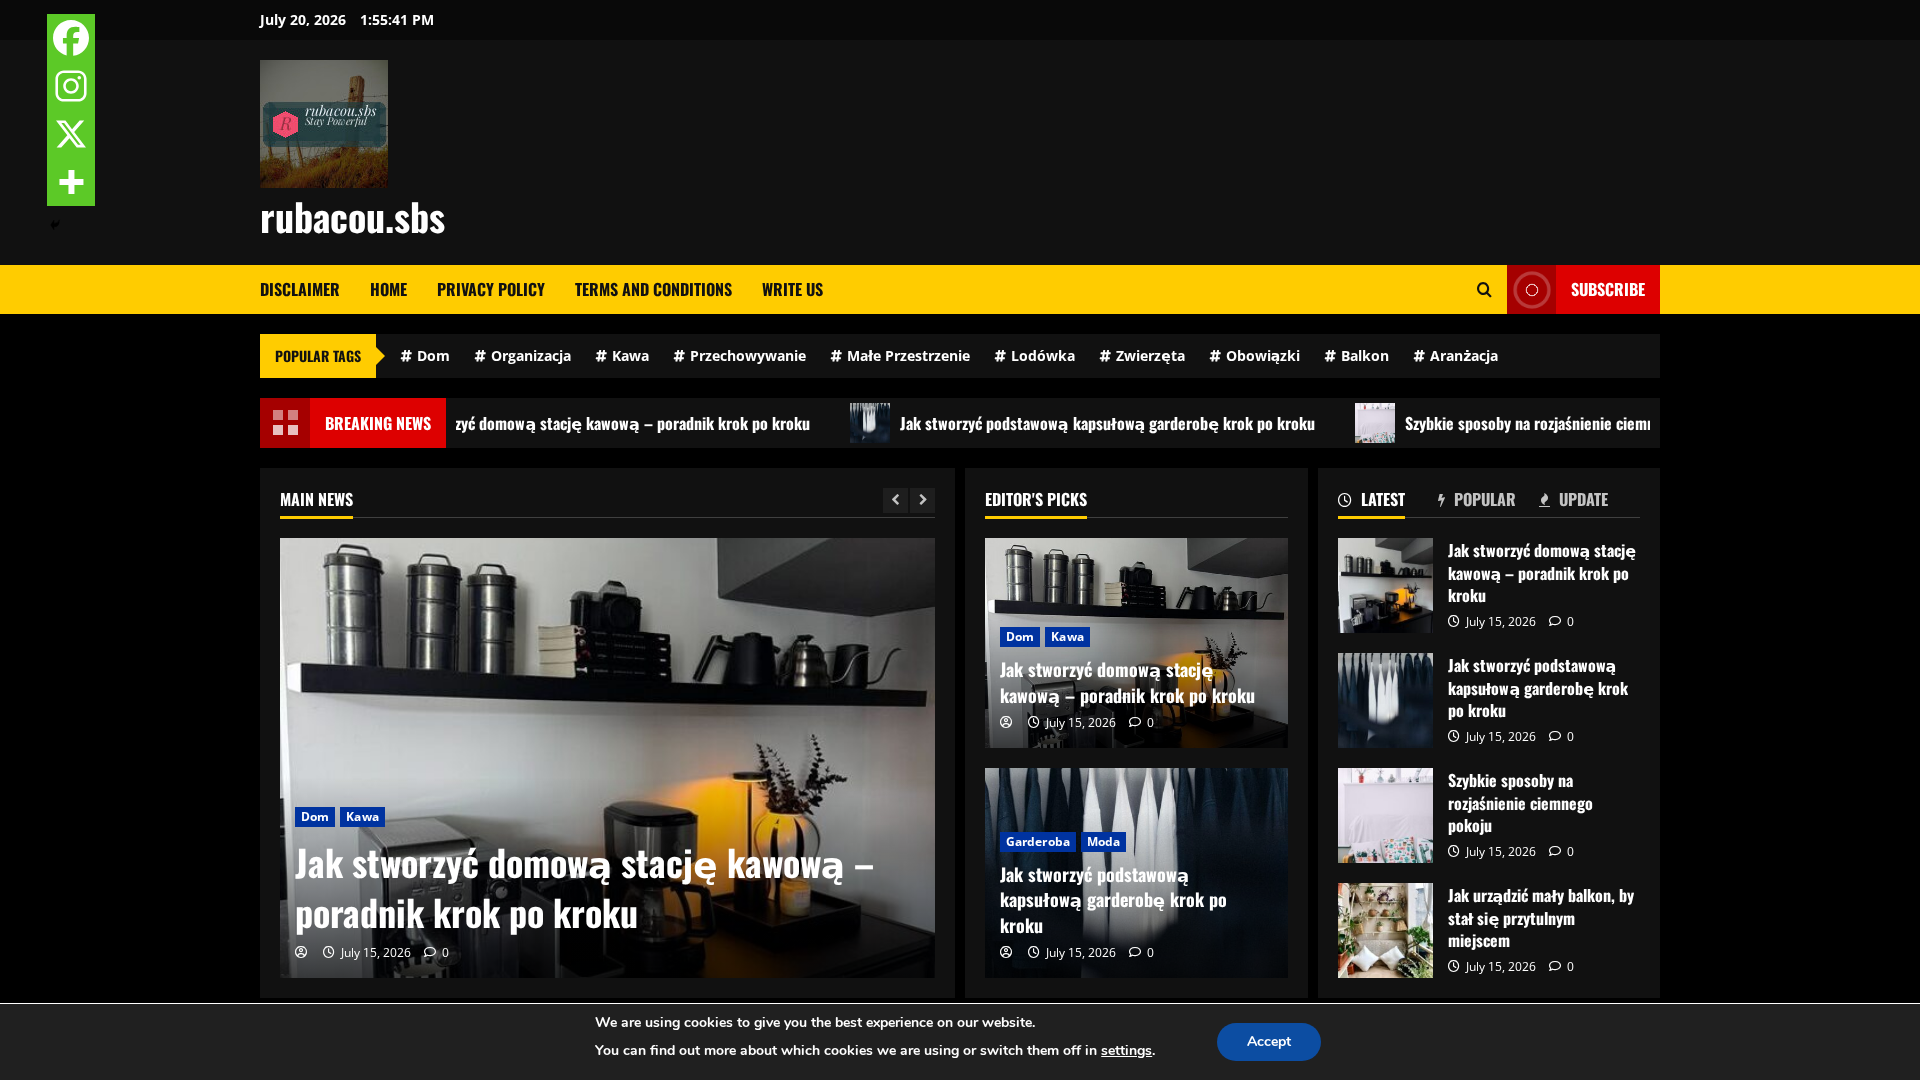Share via the X icon

pyautogui.click(x=71, y=134)
